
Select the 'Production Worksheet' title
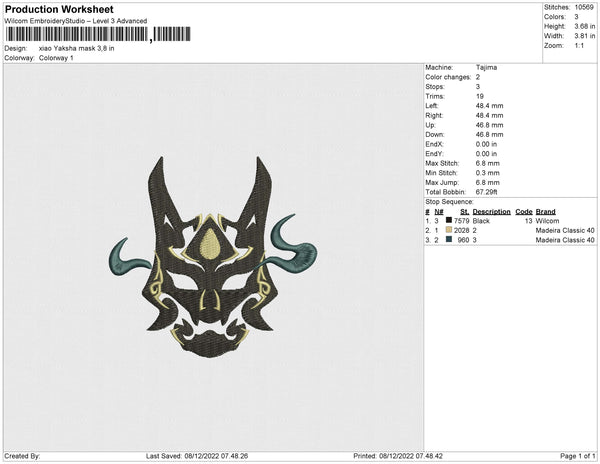(59, 9)
